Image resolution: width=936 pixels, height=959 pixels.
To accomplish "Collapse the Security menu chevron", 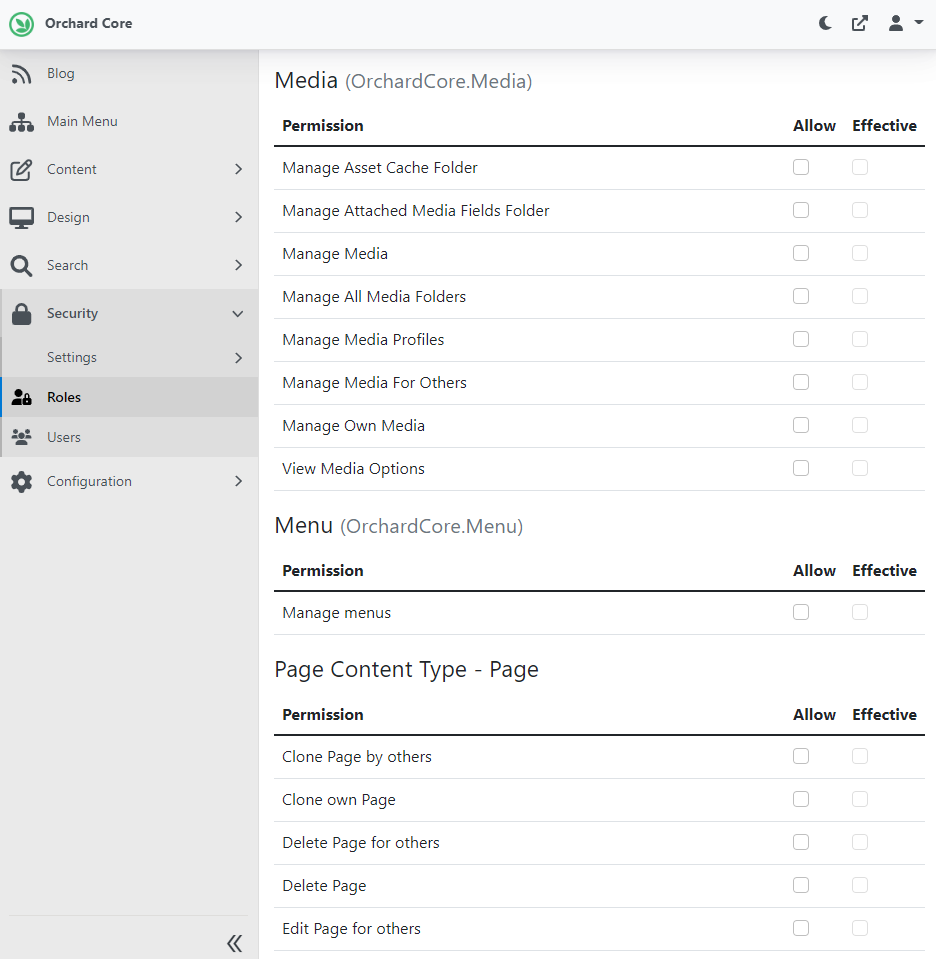I will pos(238,314).
